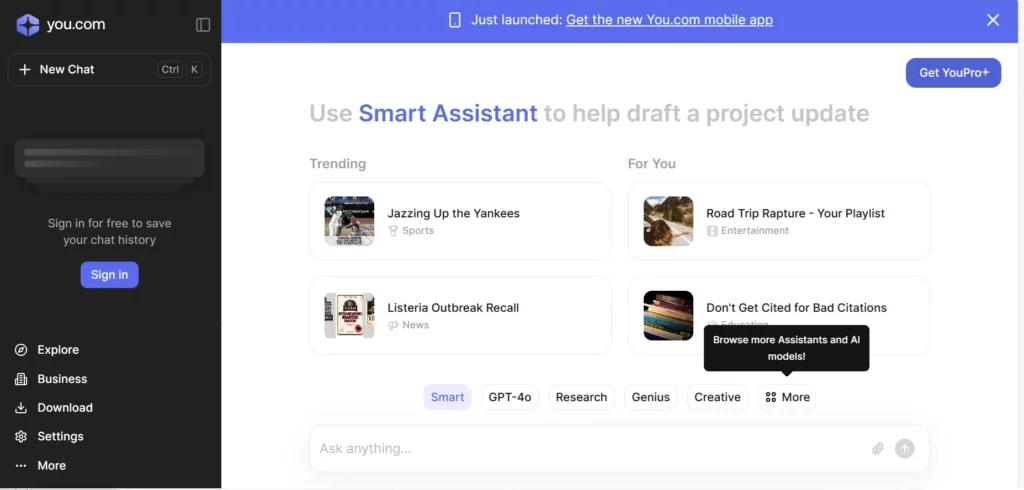
Task: Click the you.com brand name text
Action: 76,25
